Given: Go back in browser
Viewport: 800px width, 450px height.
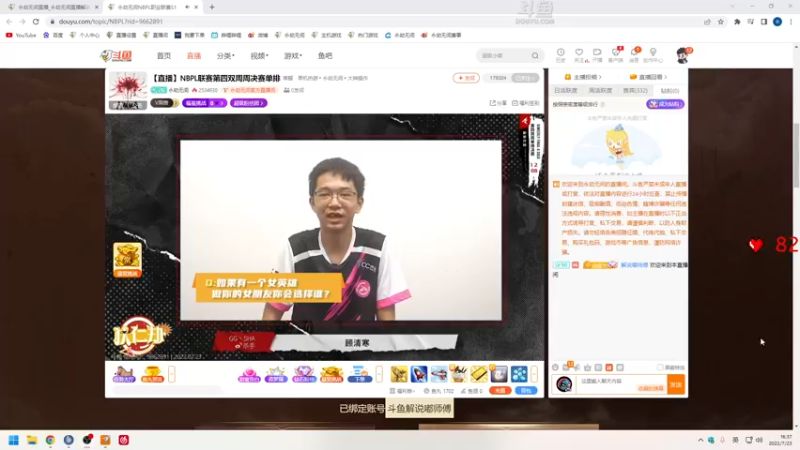Looking at the screenshot, I should pos(9,21).
